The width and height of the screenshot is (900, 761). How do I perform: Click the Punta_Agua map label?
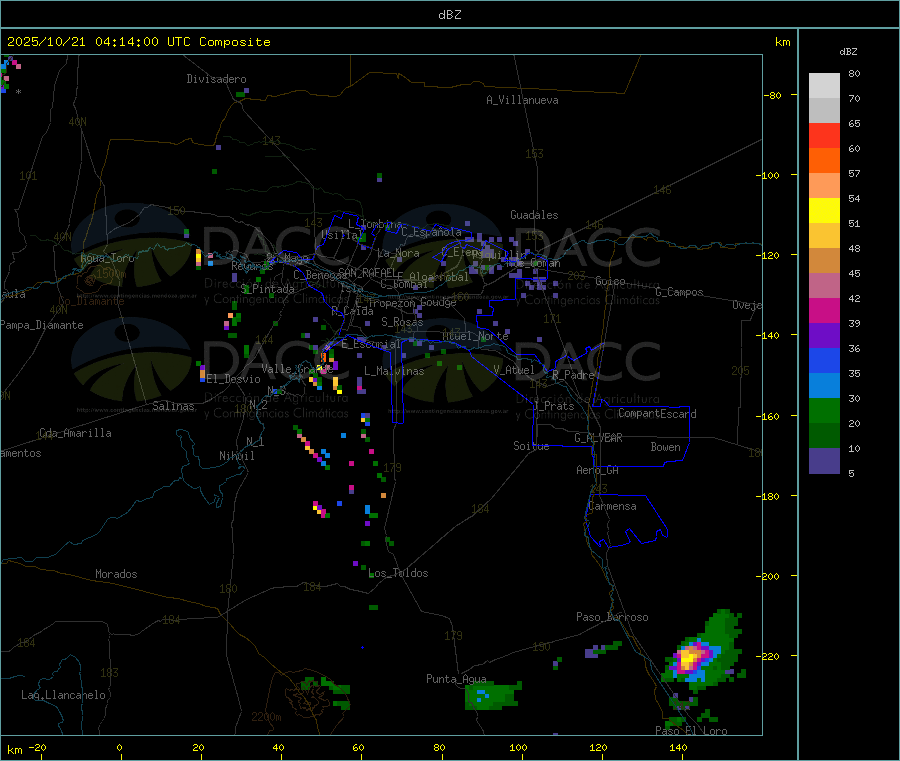click(x=456, y=679)
